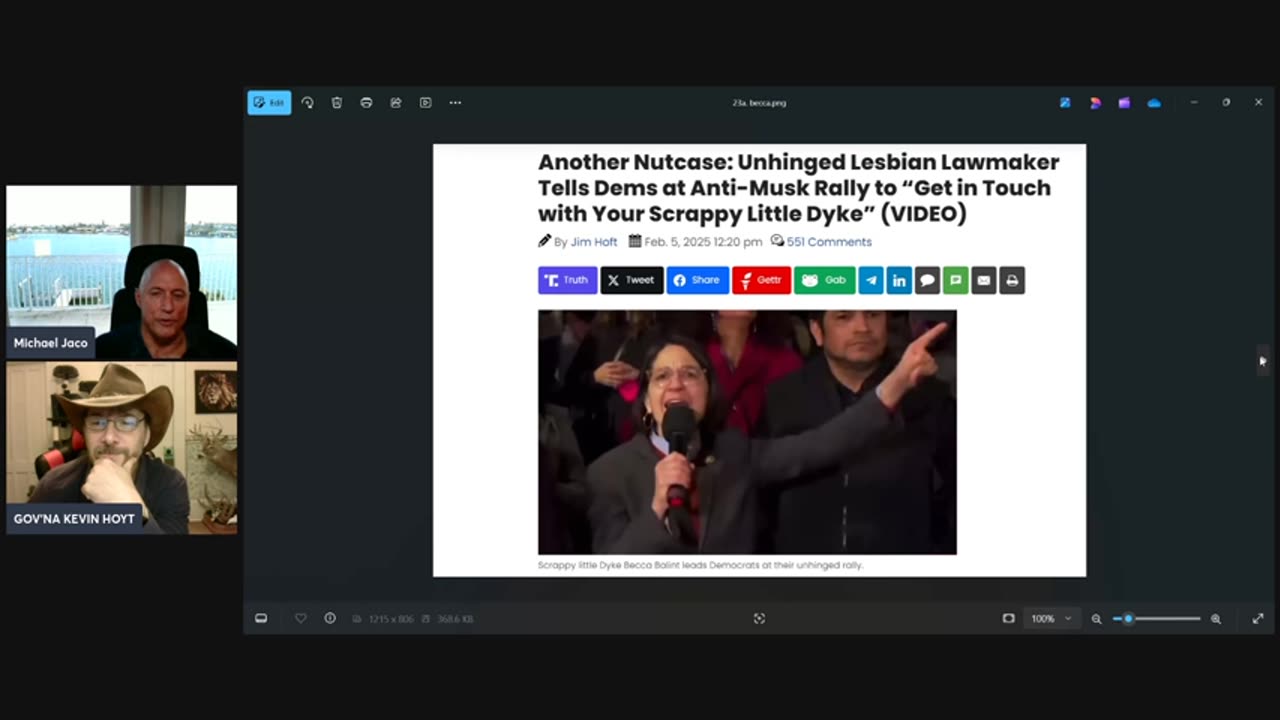Click the 368.6 KB file size text

(455, 619)
